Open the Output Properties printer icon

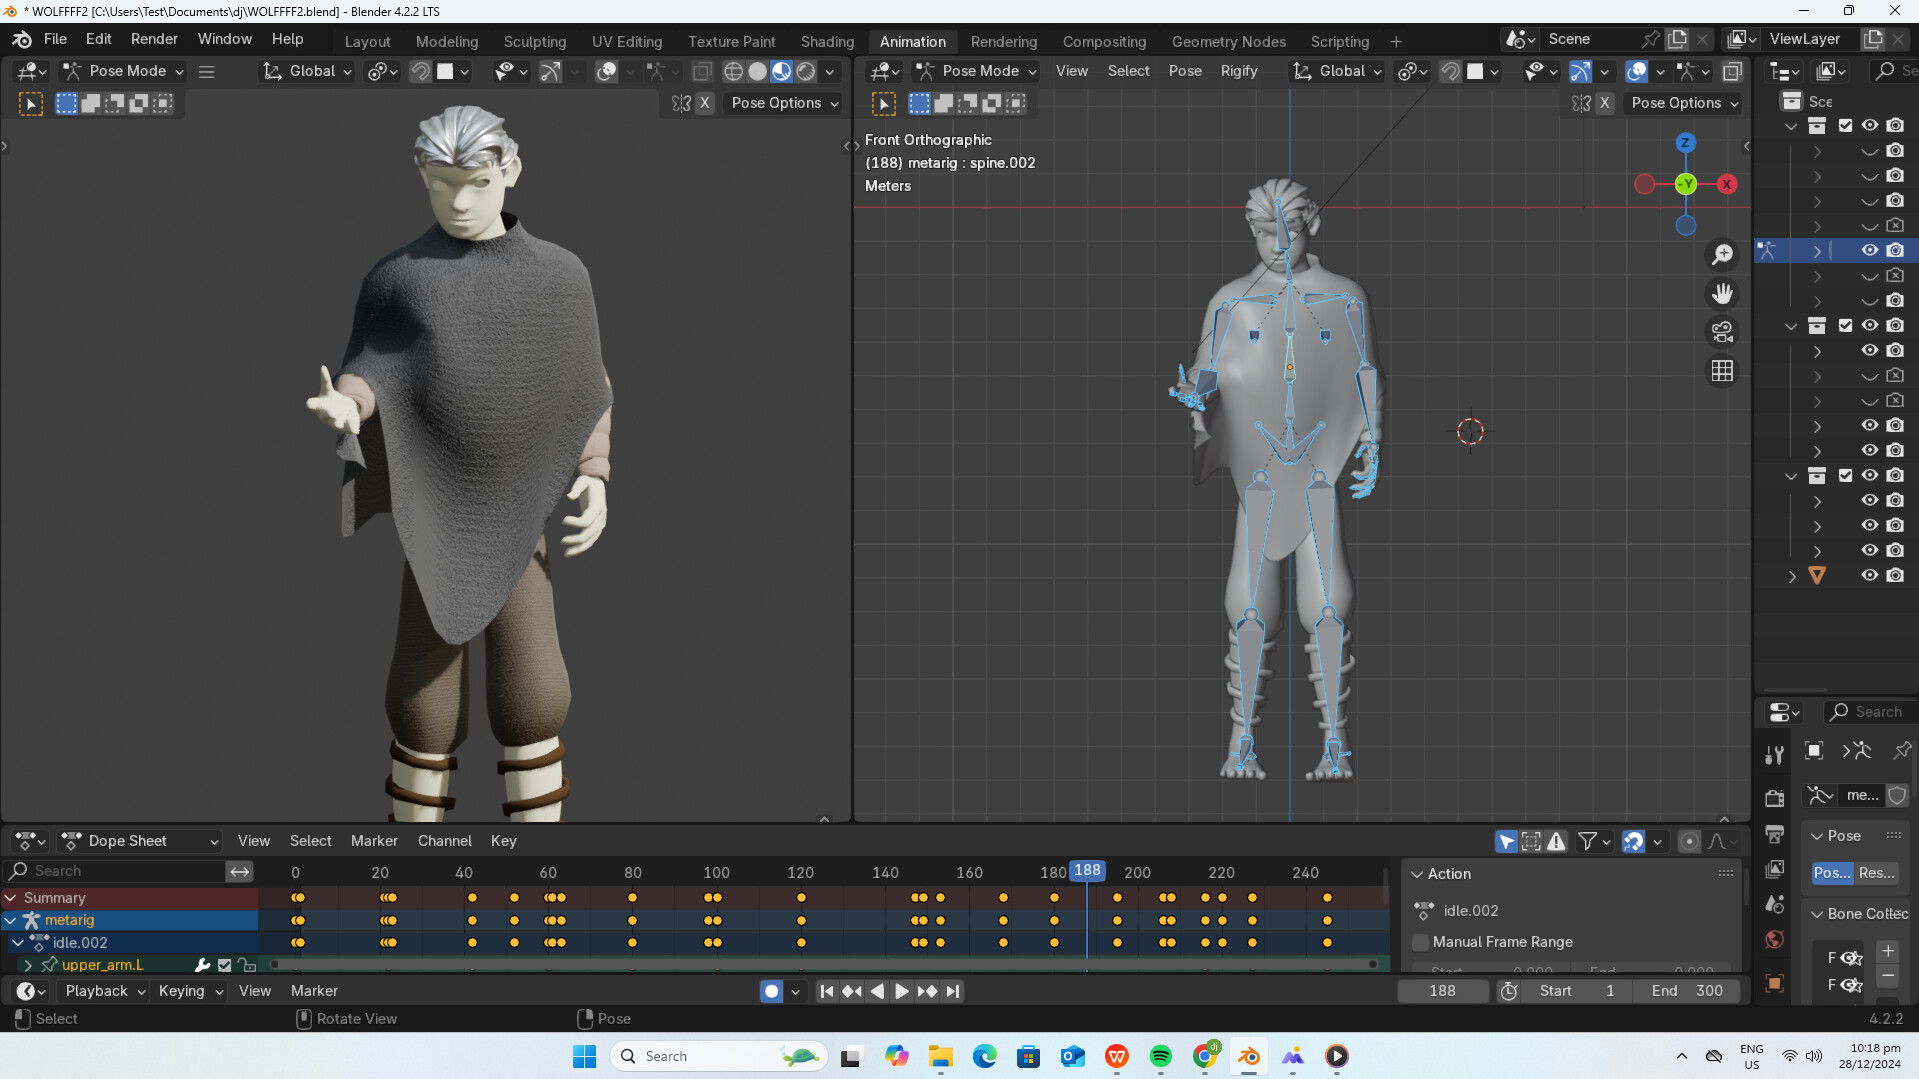pos(1775,834)
